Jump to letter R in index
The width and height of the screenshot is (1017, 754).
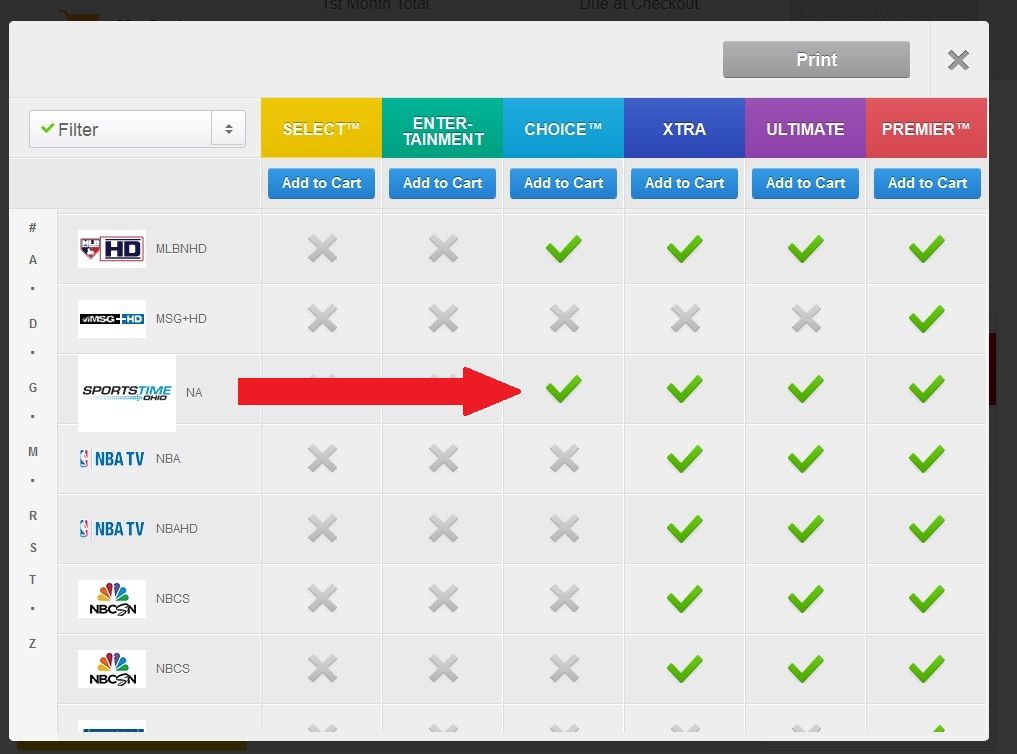click(x=32, y=515)
